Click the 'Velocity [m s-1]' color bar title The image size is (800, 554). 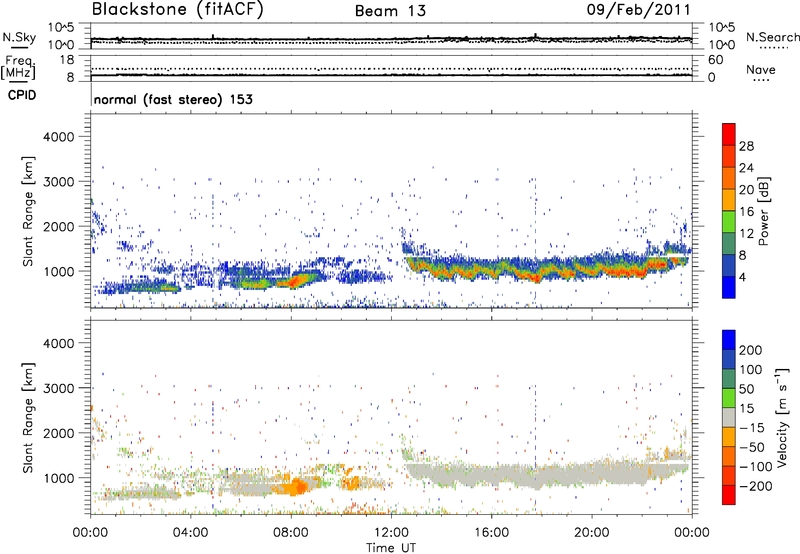[x=781, y=417]
